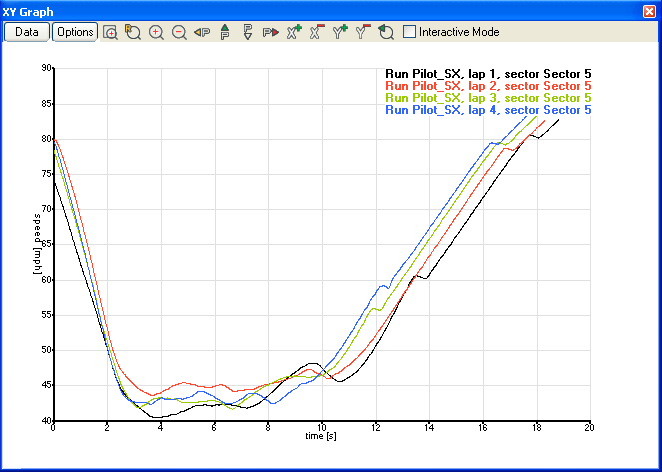Pan the graph up with arrow icon
Viewport: 662px width, 472px height.
coord(224,32)
